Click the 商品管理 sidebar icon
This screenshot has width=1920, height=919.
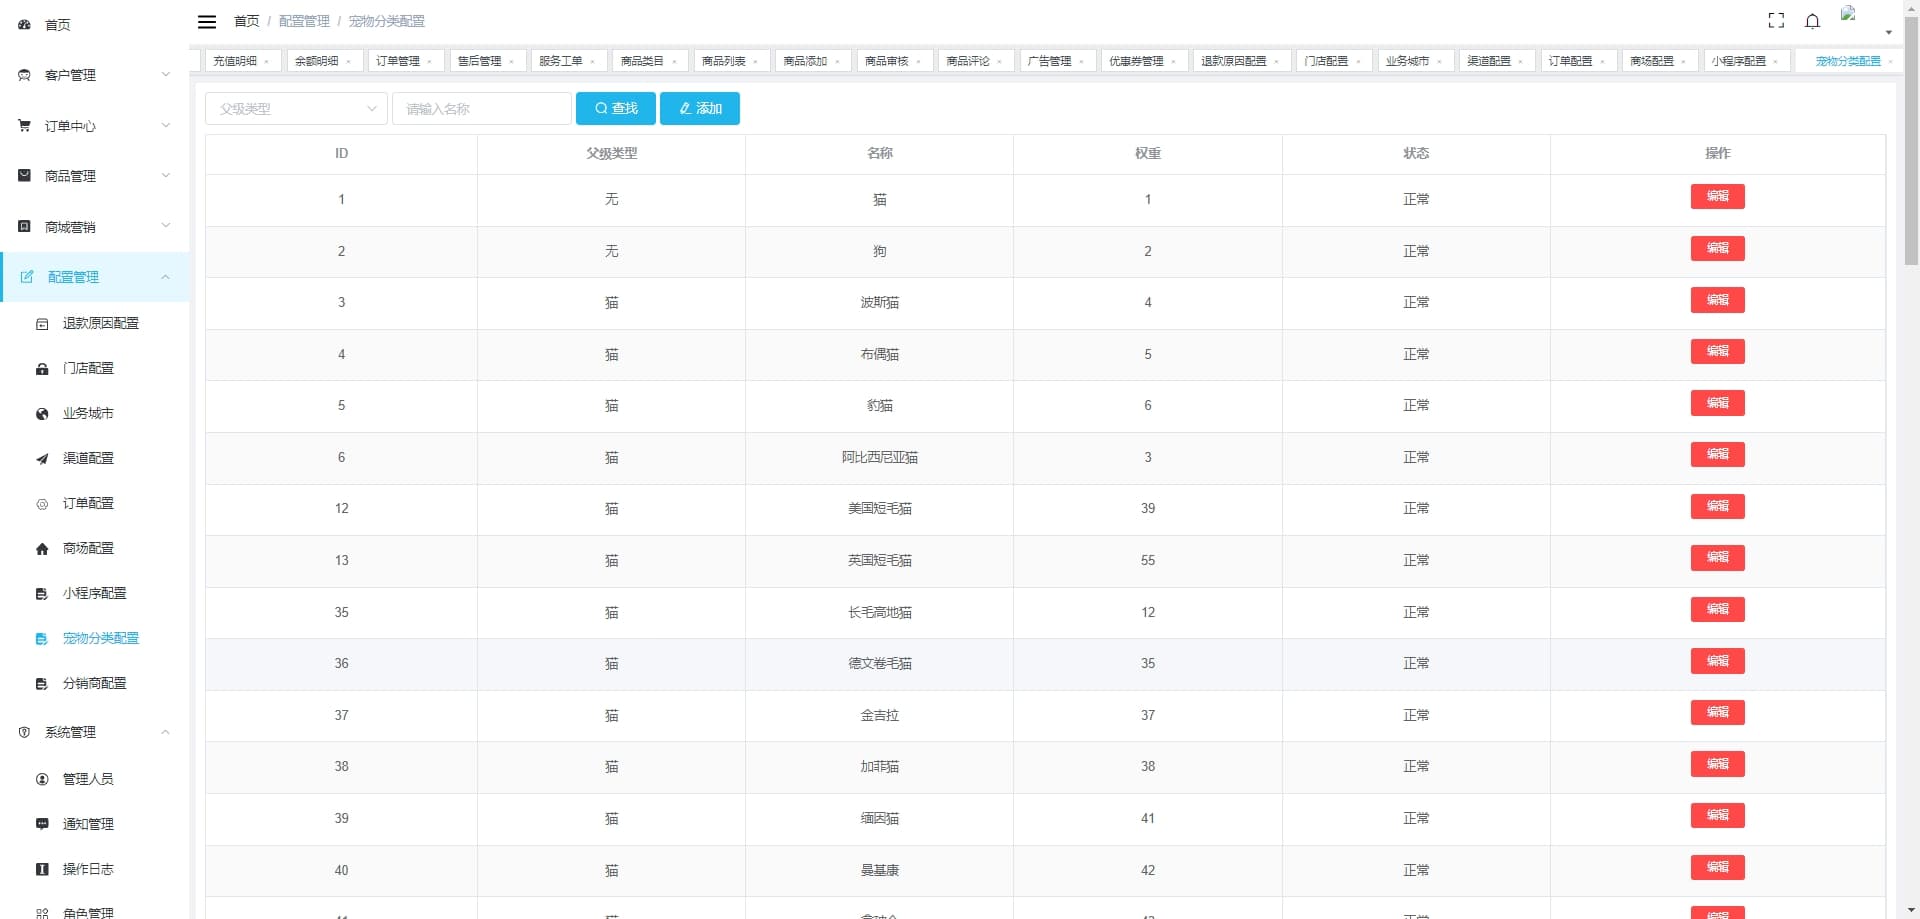coord(24,176)
